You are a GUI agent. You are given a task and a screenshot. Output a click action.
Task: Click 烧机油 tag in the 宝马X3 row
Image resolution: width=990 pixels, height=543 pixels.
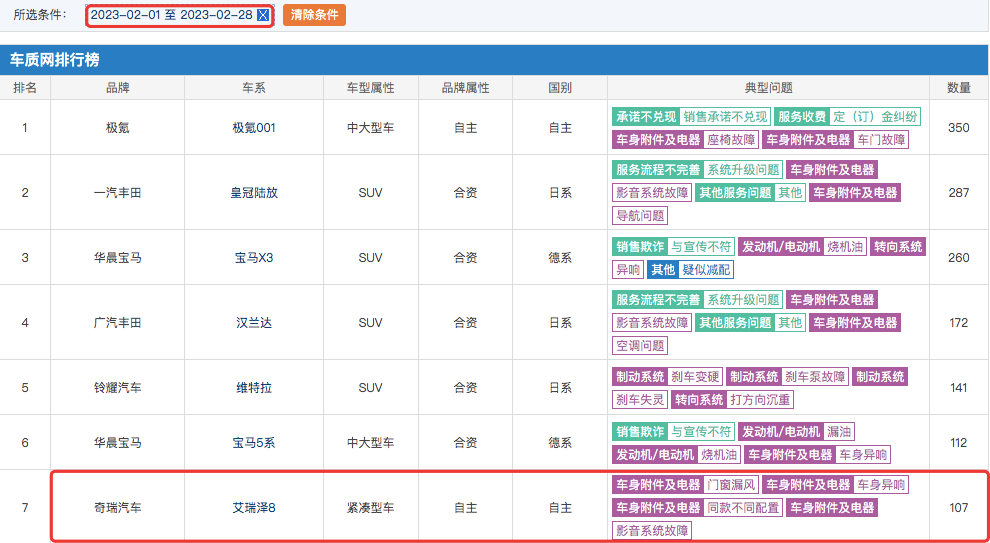tap(845, 247)
